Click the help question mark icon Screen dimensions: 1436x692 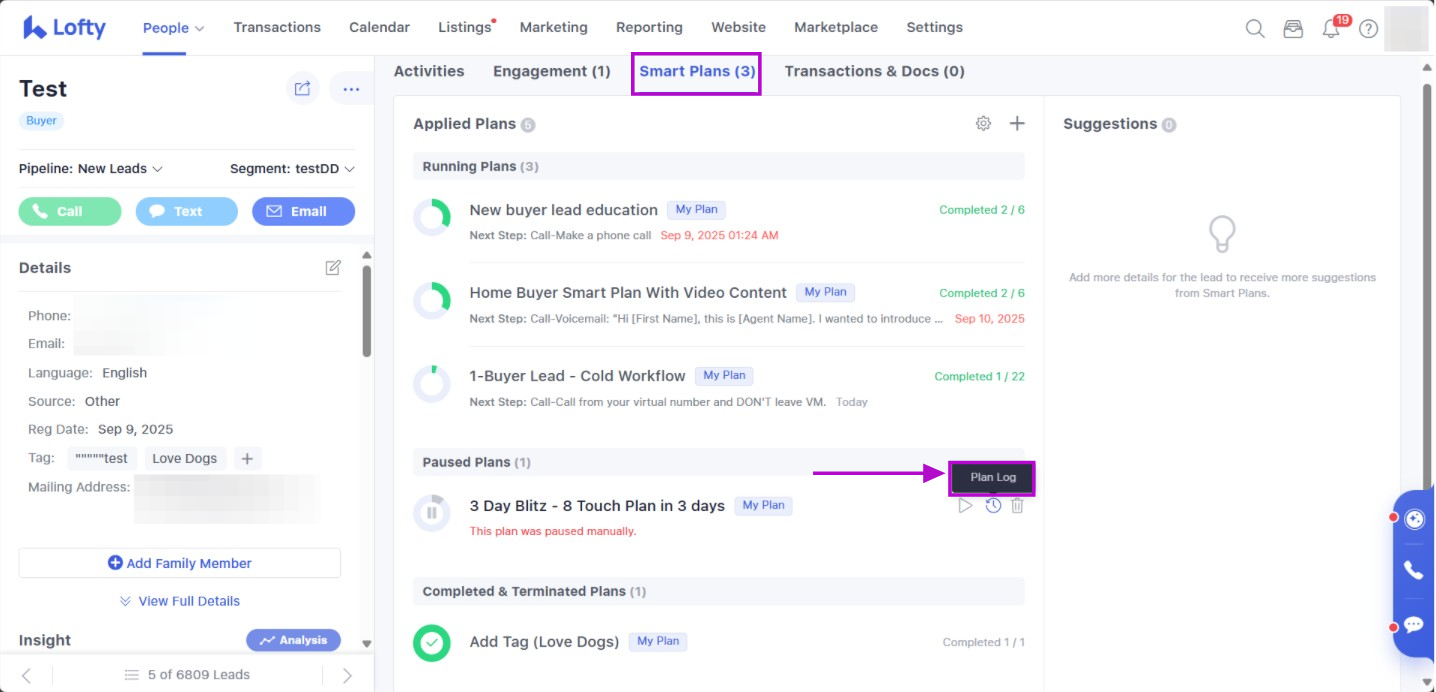1368,29
